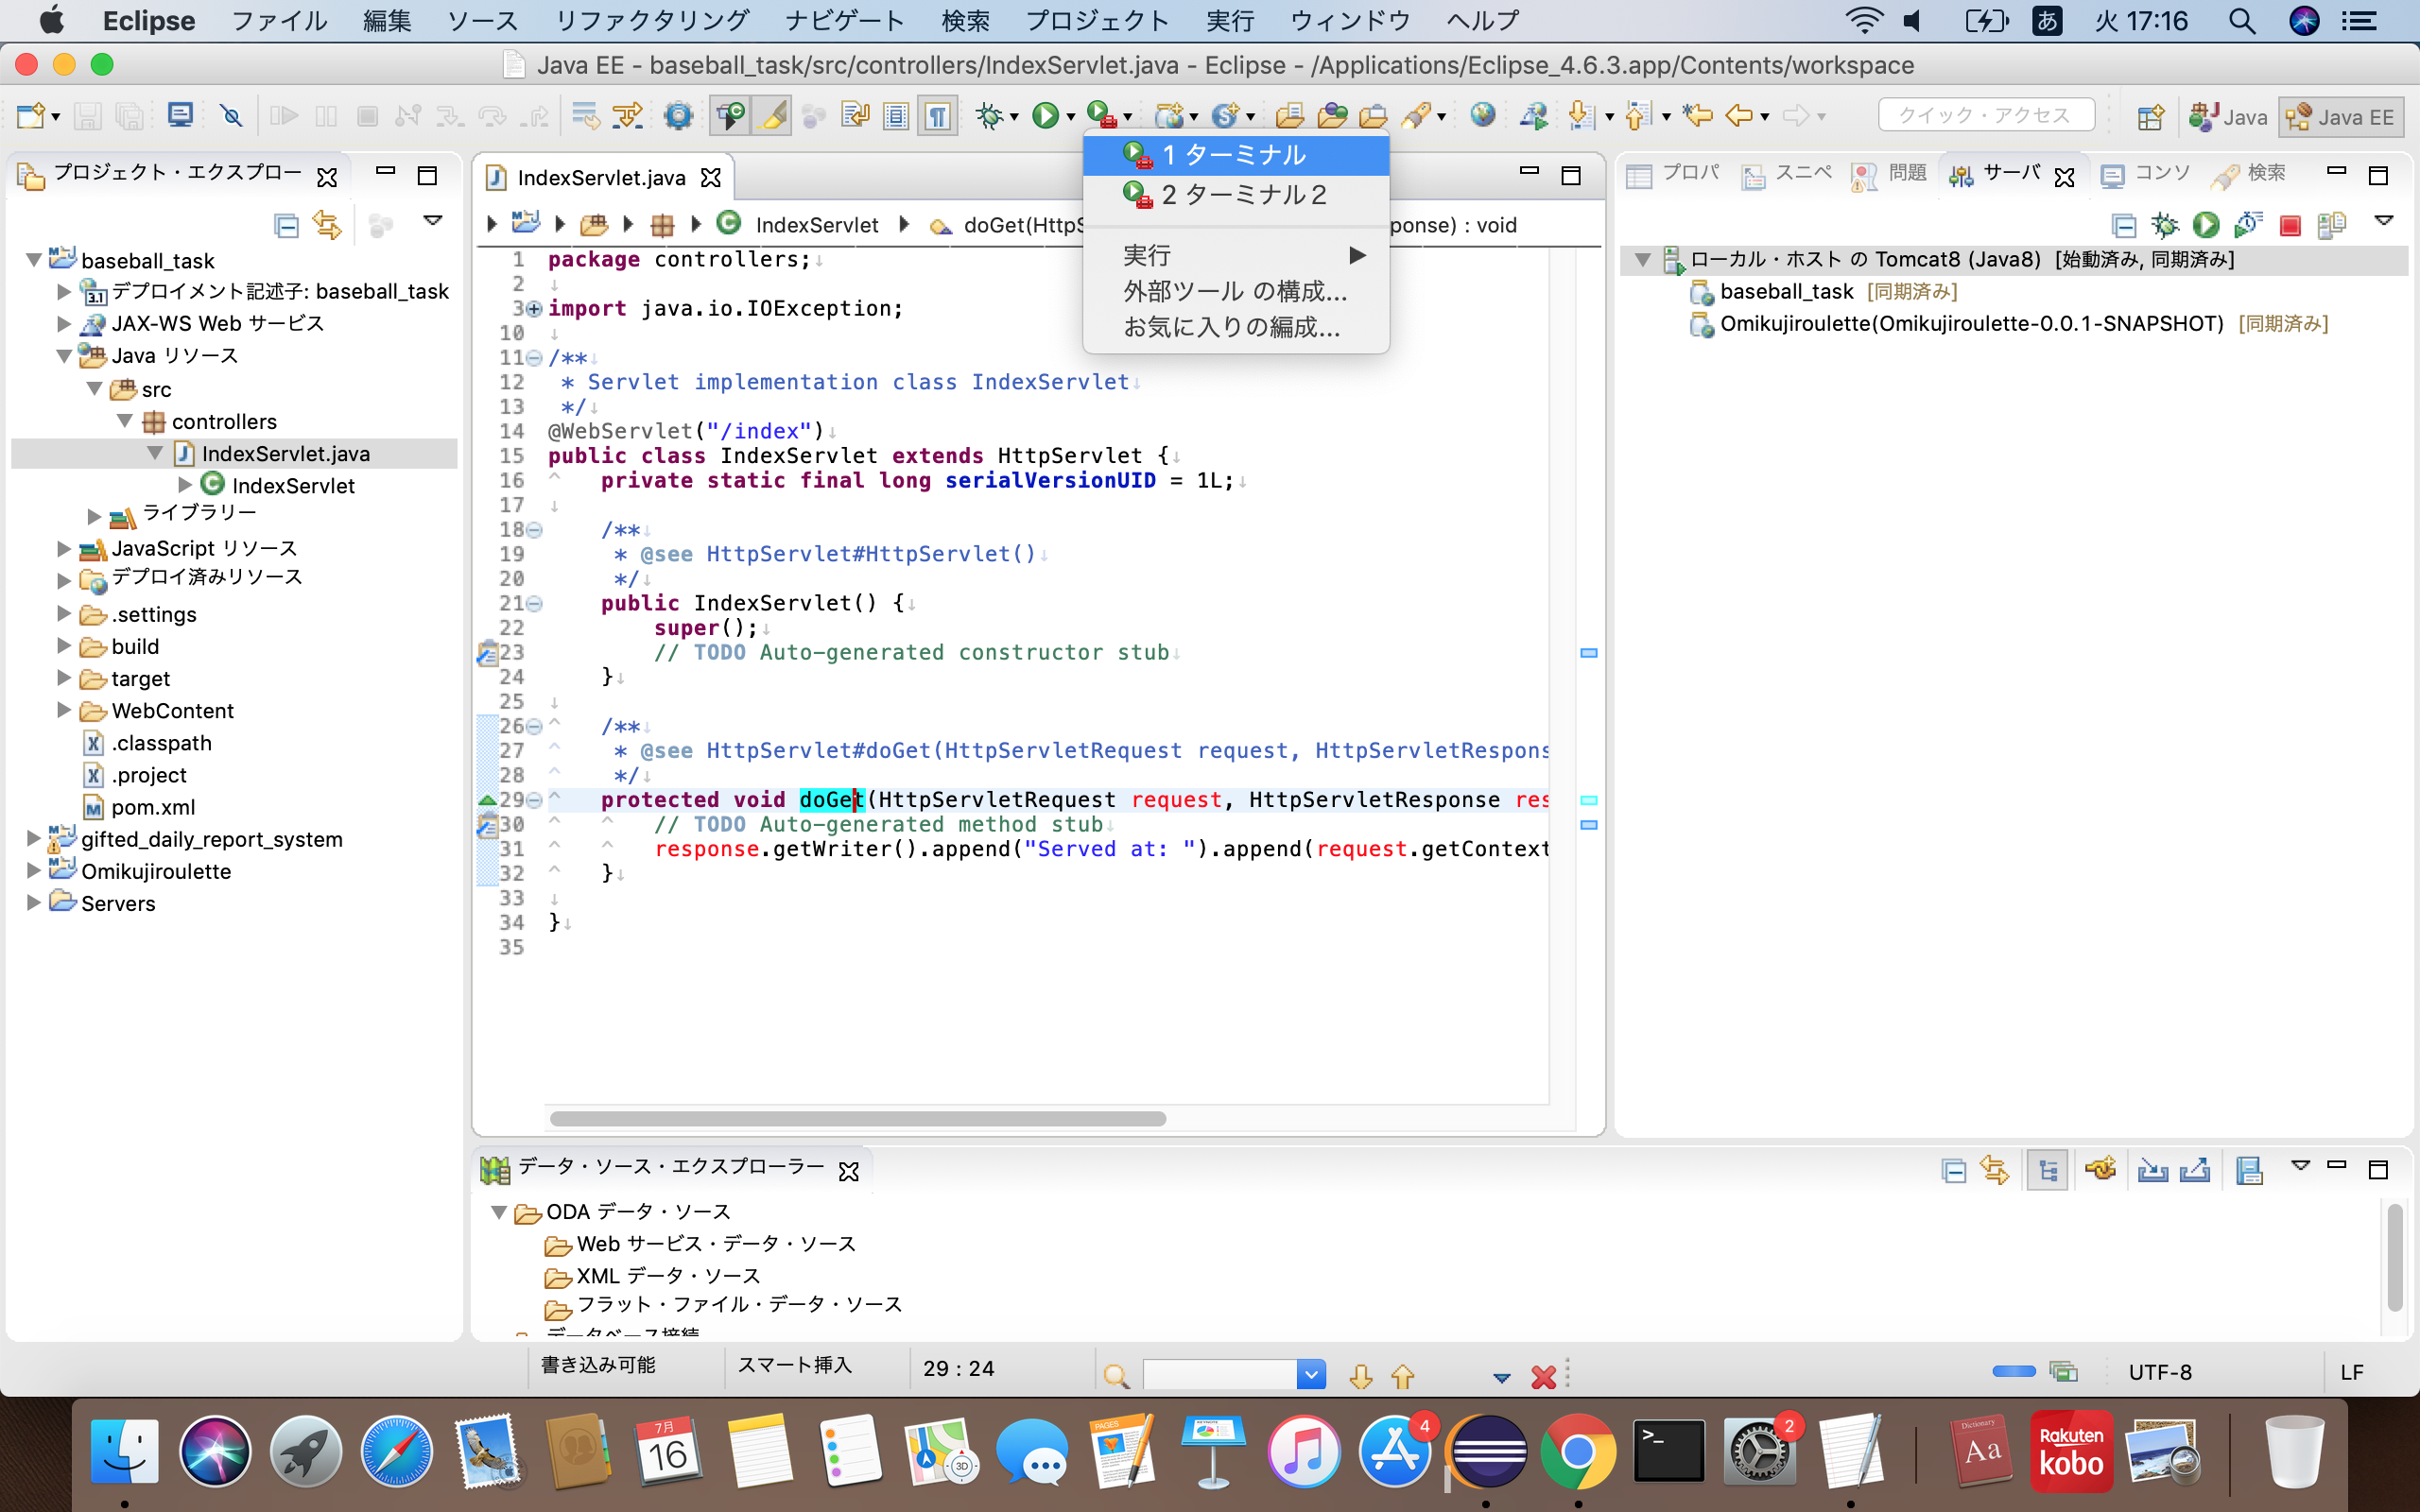
Task: Fold the constructor at line 21
Action: pyautogui.click(x=535, y=603)
